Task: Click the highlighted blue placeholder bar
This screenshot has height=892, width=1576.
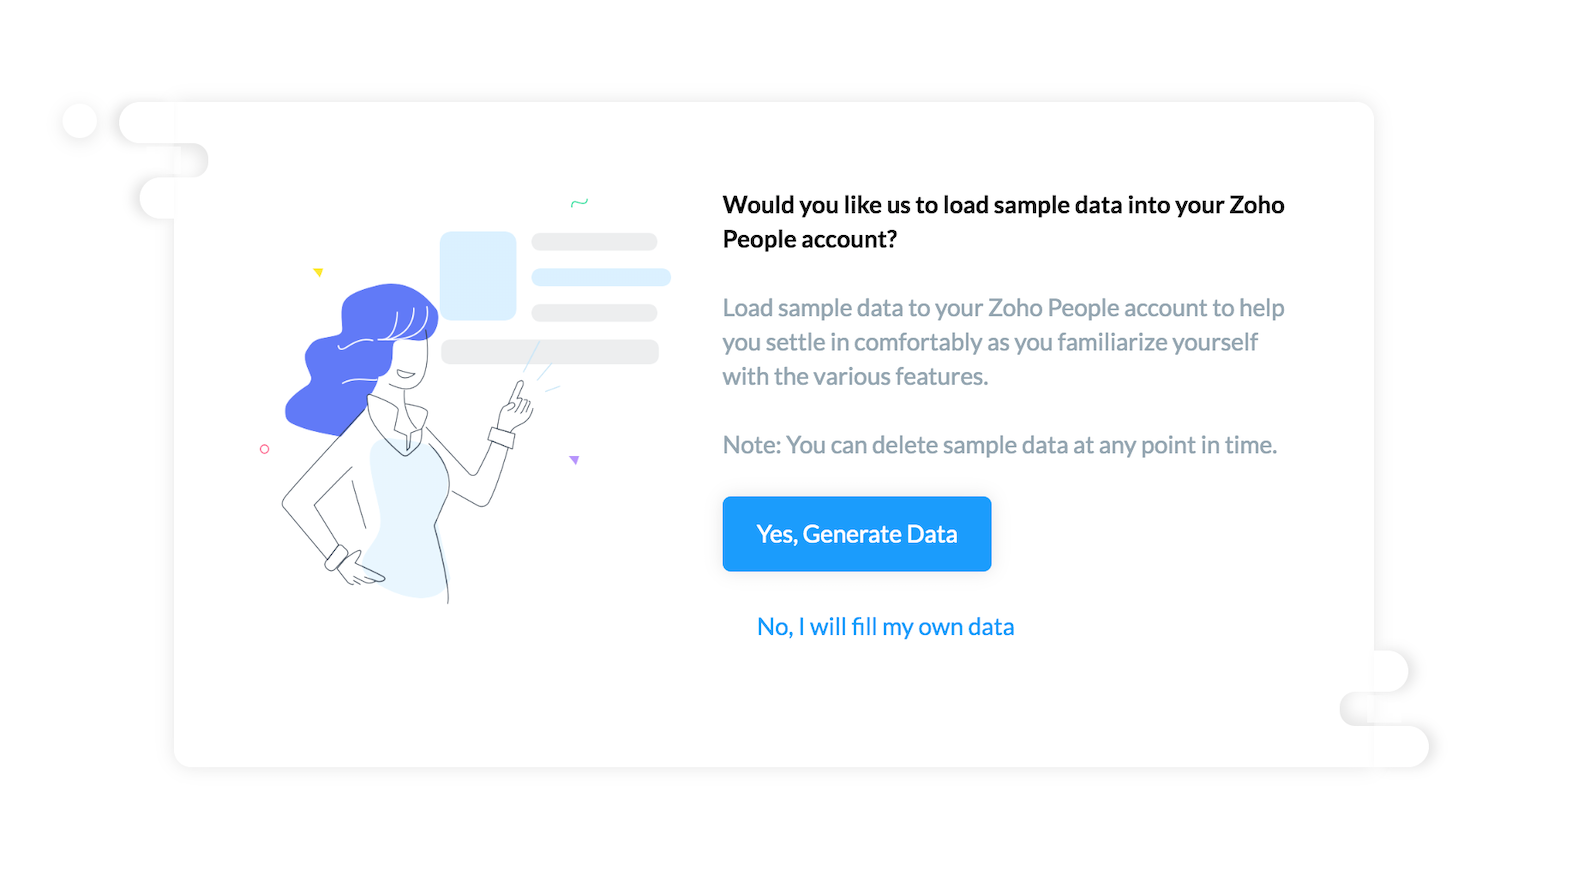Action: 601,277
